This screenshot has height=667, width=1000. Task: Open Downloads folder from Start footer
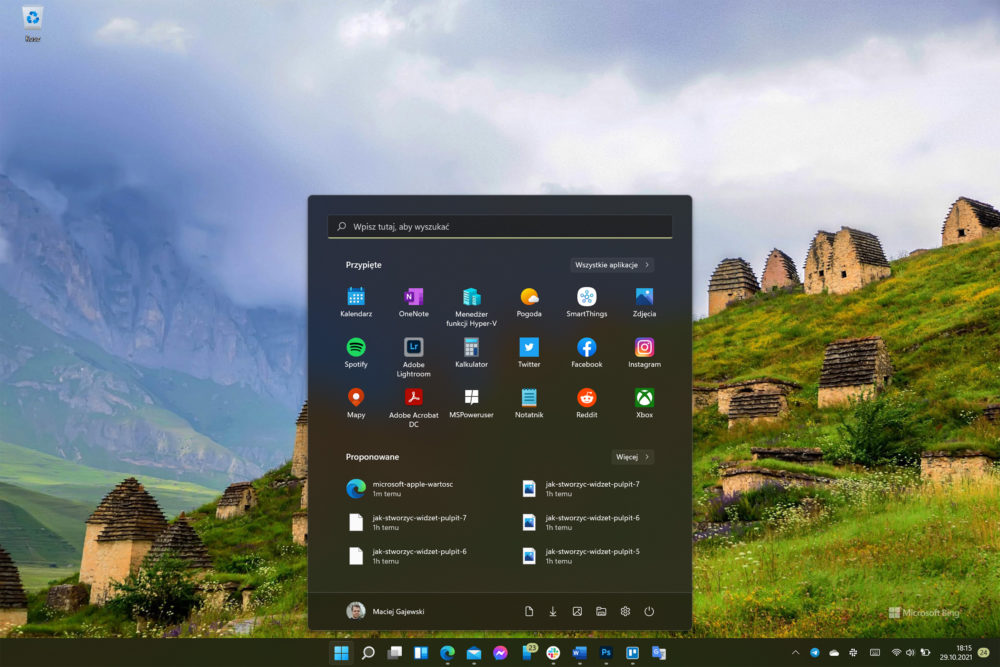tap(553, 611)
